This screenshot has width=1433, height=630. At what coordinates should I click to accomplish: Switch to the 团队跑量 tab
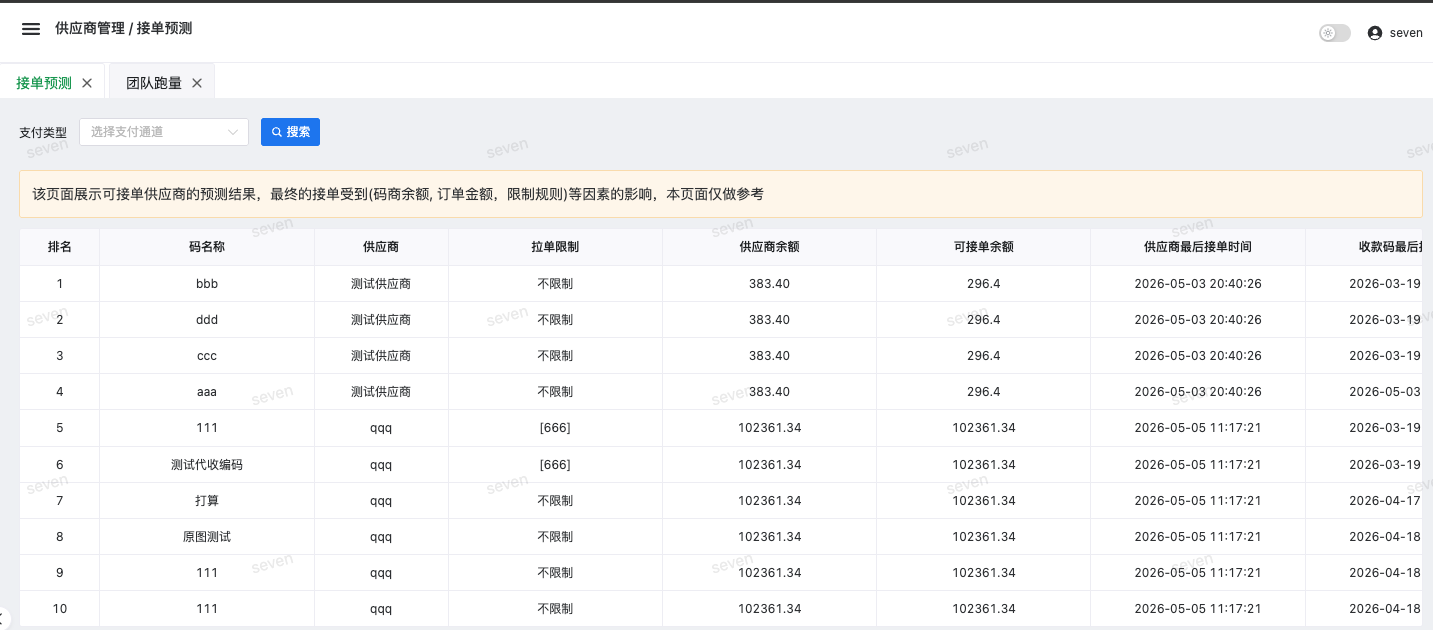coord(154,83)
